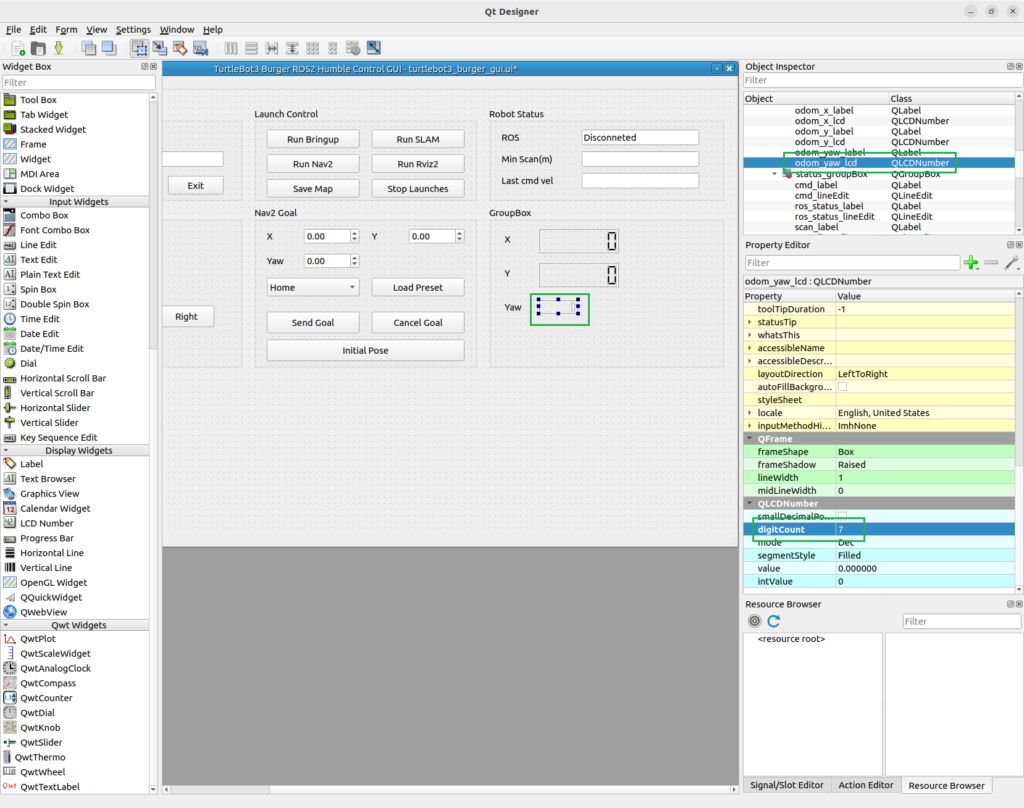Collapse the QLCDNumber property group
Image resolution: width=1024 pixels, height=808 pixels.
point(750,504)
